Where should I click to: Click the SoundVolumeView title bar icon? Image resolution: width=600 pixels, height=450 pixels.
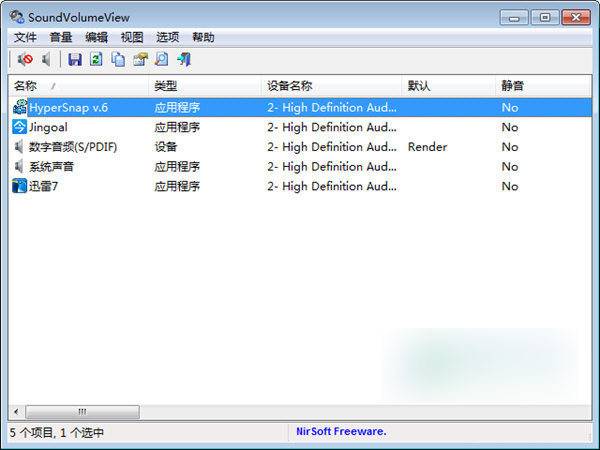tap(17, 17)
